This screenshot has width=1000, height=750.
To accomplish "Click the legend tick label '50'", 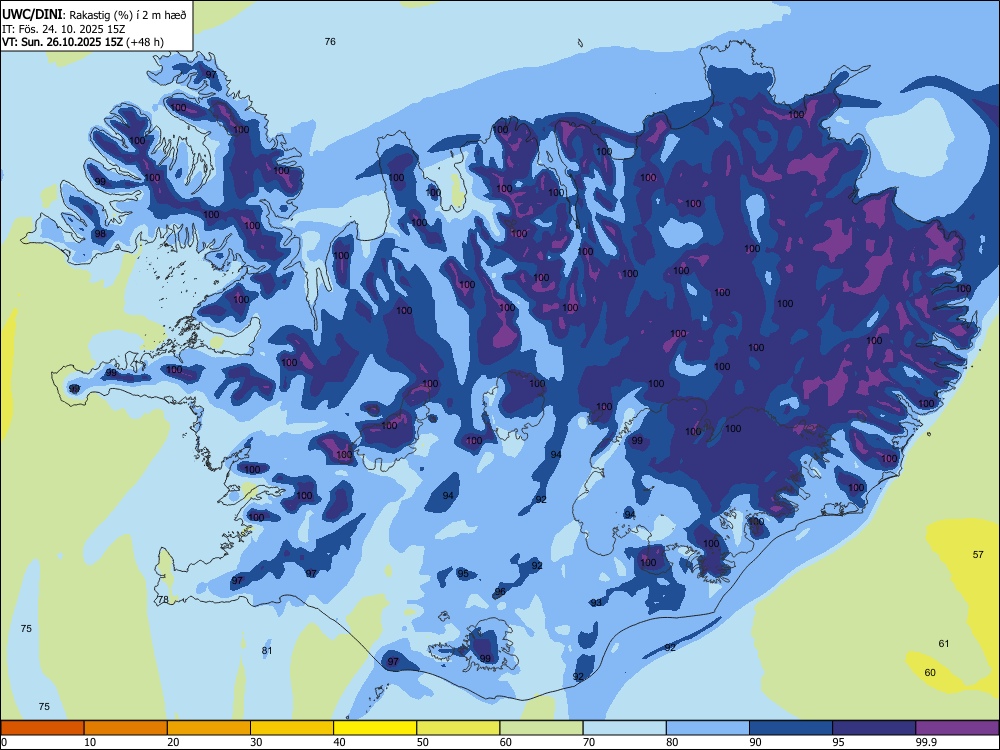I will 422,742.
